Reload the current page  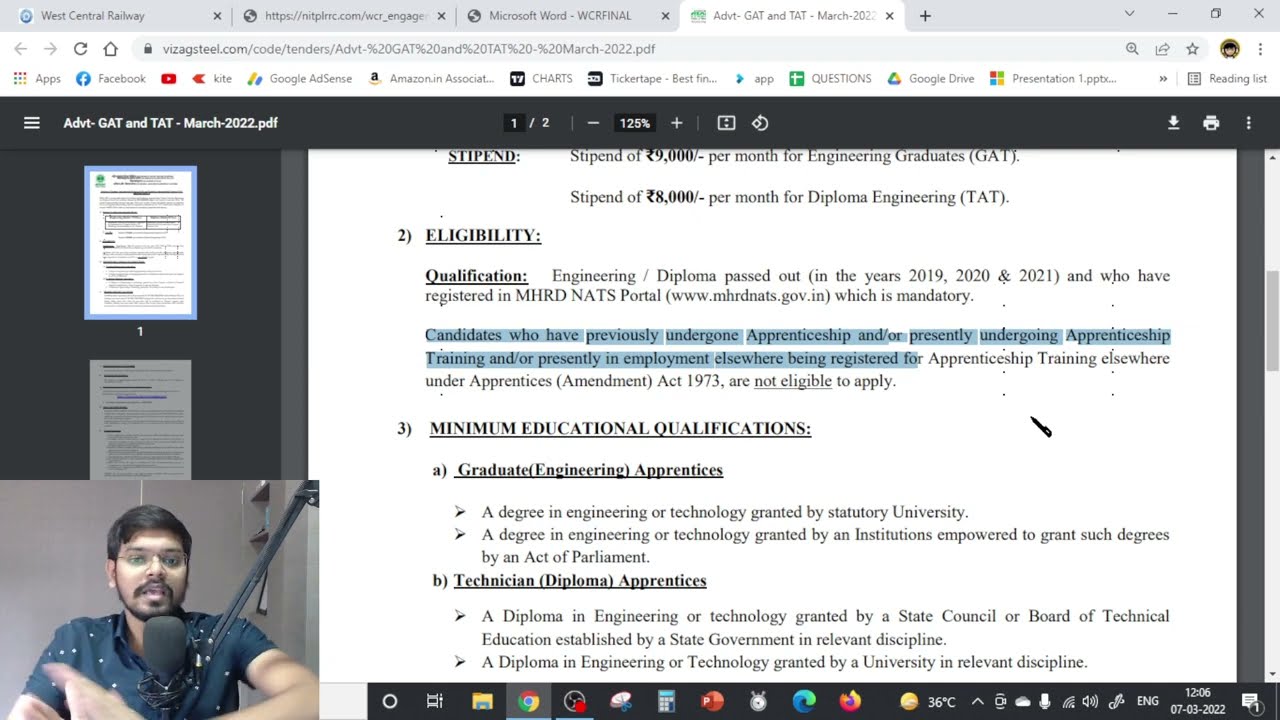[80, 49]
